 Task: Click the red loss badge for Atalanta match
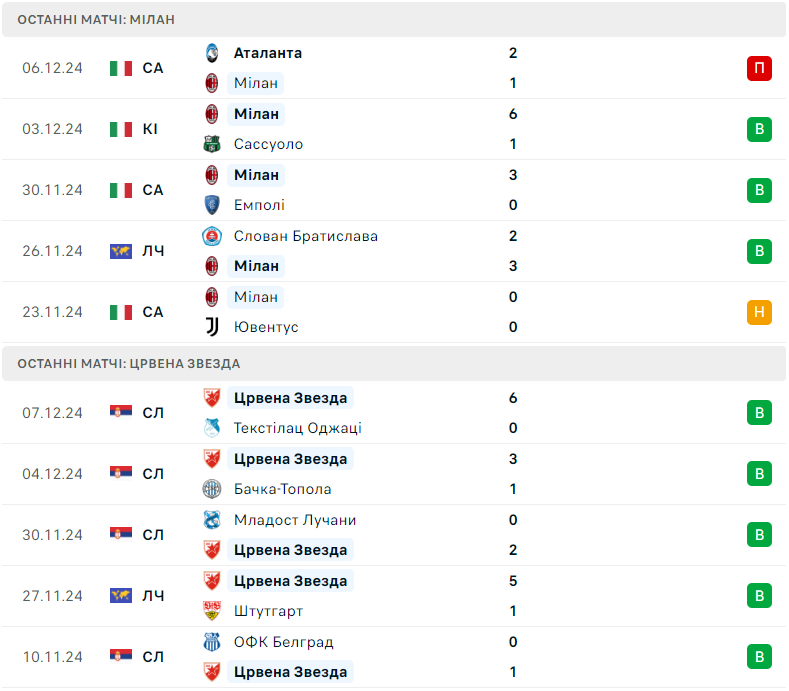(759, 68)
